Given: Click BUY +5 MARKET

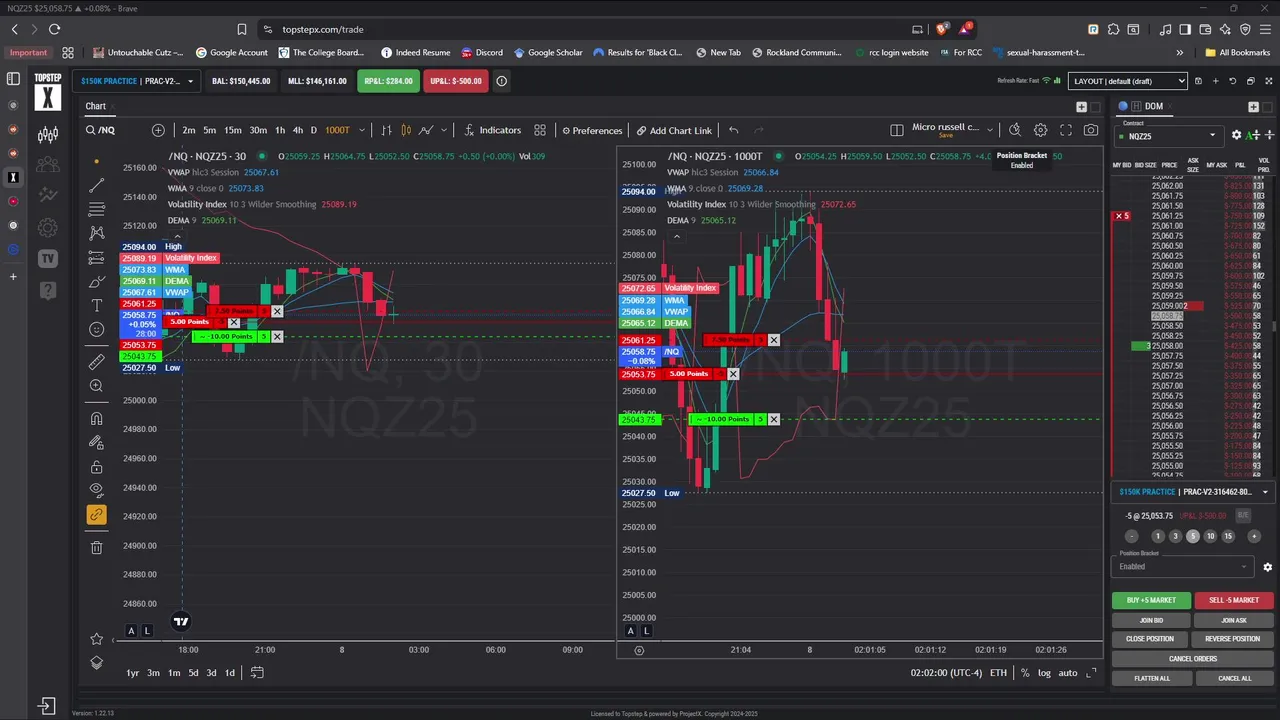Looking at the screenshot, I should 1152,600.
